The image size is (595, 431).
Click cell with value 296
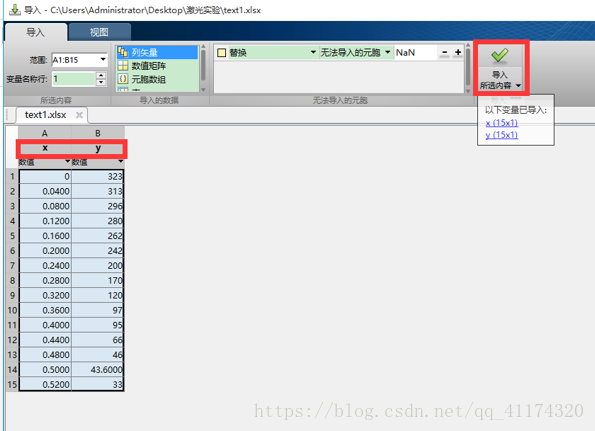pos(98,206)
